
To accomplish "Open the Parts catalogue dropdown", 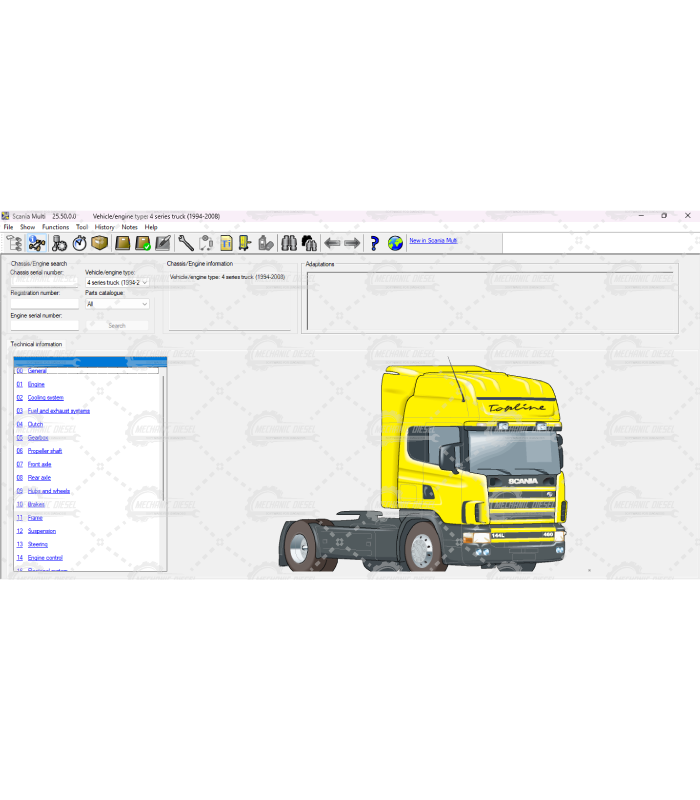I will click(145, 304).
